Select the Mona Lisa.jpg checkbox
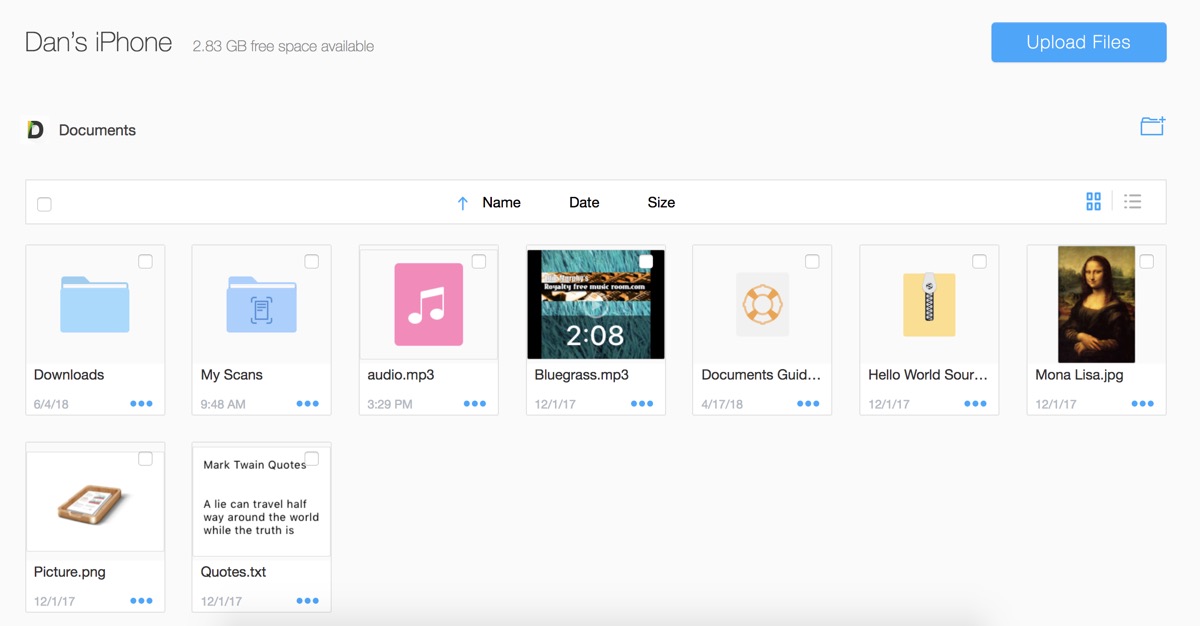1200x626 pixels. click(1146, 262)
